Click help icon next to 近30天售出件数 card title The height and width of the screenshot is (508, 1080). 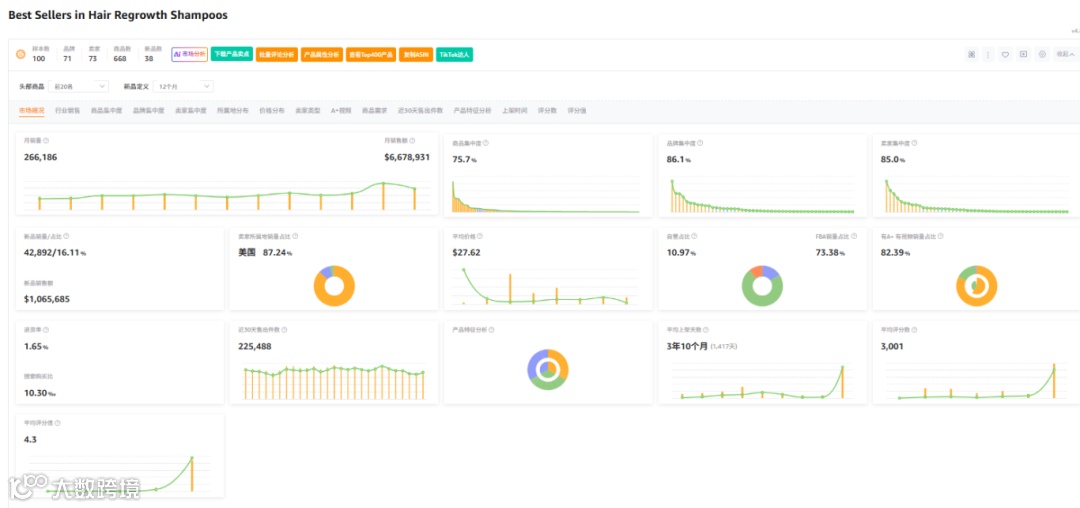click(x=284, y=330)
